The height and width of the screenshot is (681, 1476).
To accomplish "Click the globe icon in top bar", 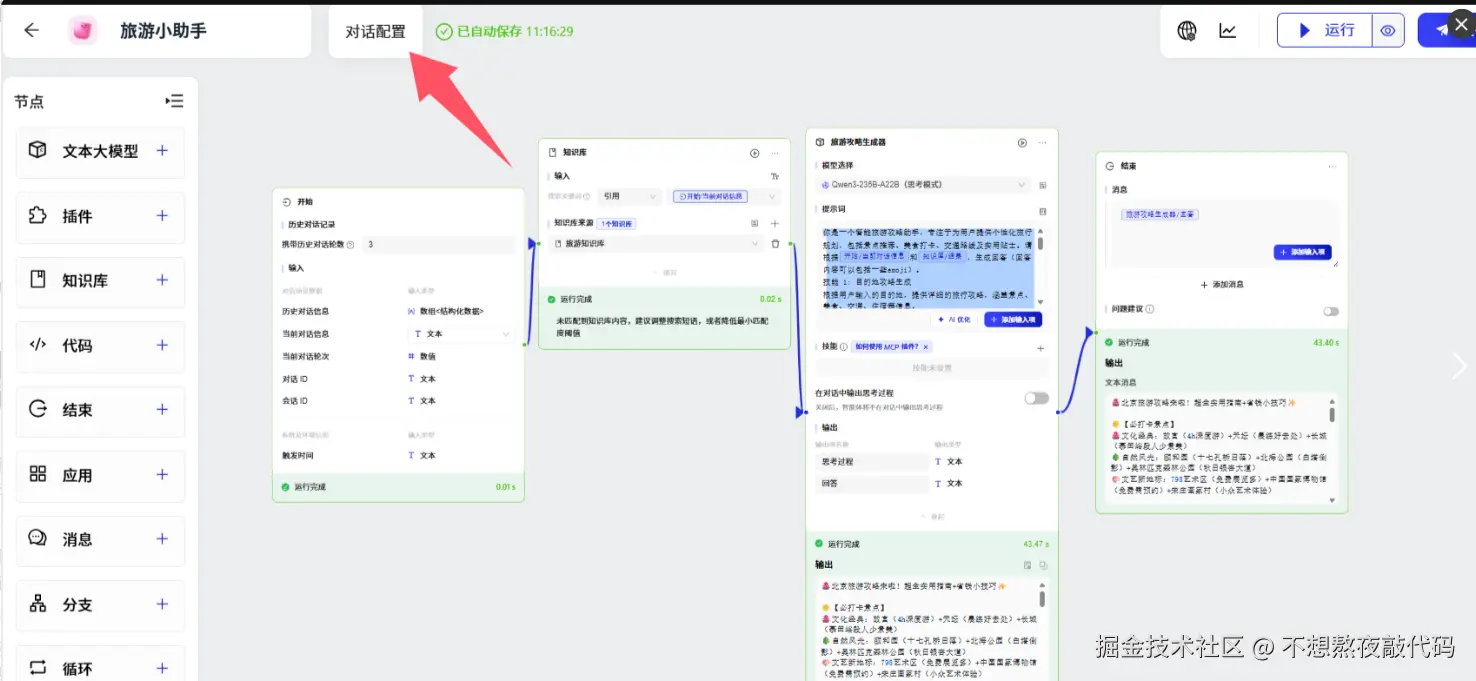I will pyautogui.click(x=1187, y=31).
